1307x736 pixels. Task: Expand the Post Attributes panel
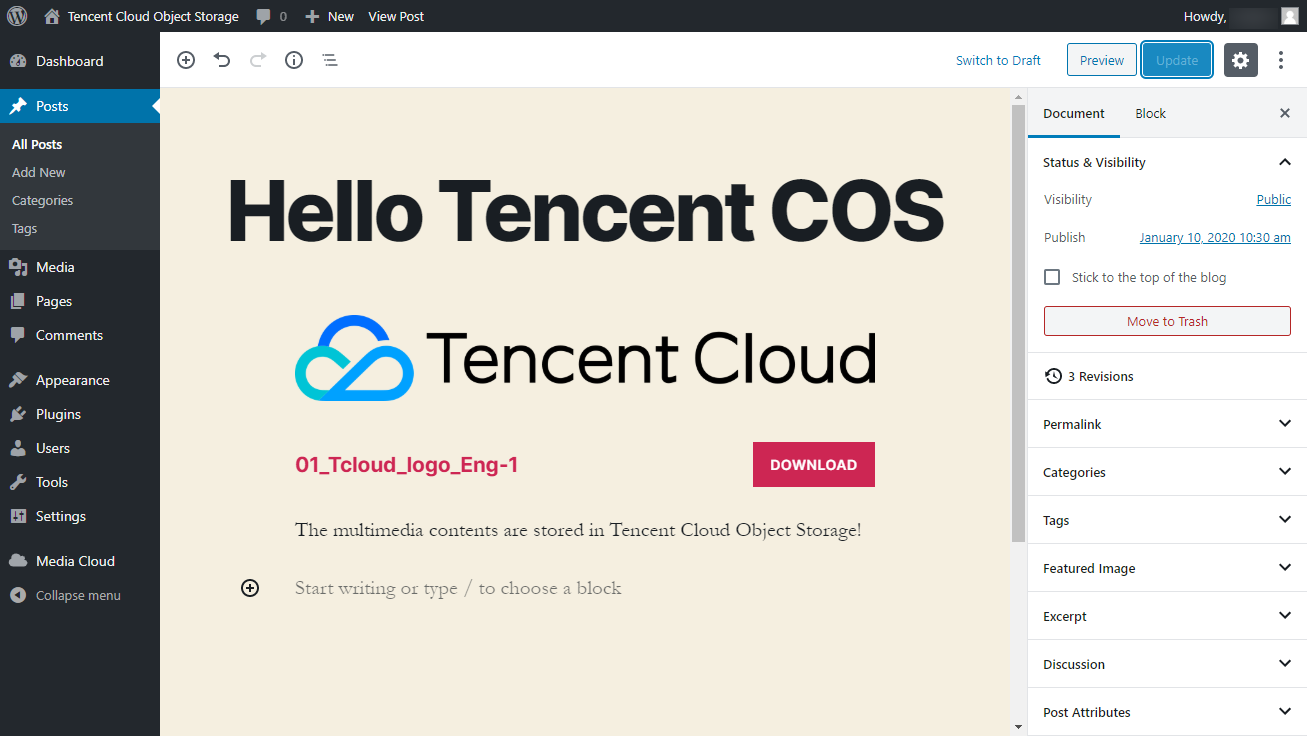pos(1167,712)
